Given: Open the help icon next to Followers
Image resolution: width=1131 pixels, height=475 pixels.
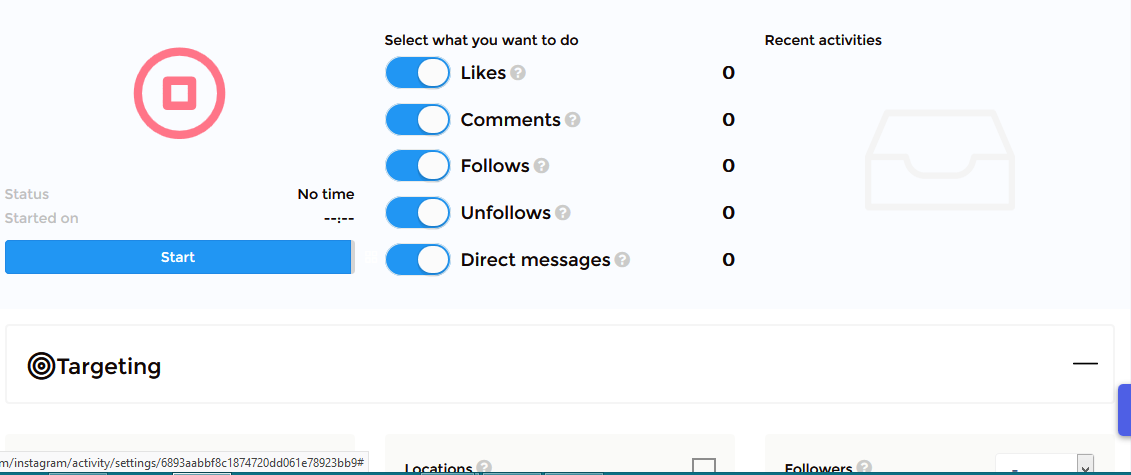Looking at the screenshot, I should [x=864, y=468].
